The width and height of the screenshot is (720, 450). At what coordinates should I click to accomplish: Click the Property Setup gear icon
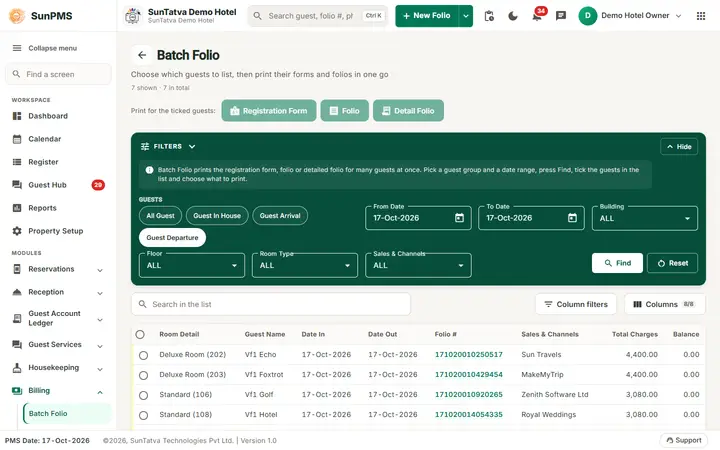(17, 231)
